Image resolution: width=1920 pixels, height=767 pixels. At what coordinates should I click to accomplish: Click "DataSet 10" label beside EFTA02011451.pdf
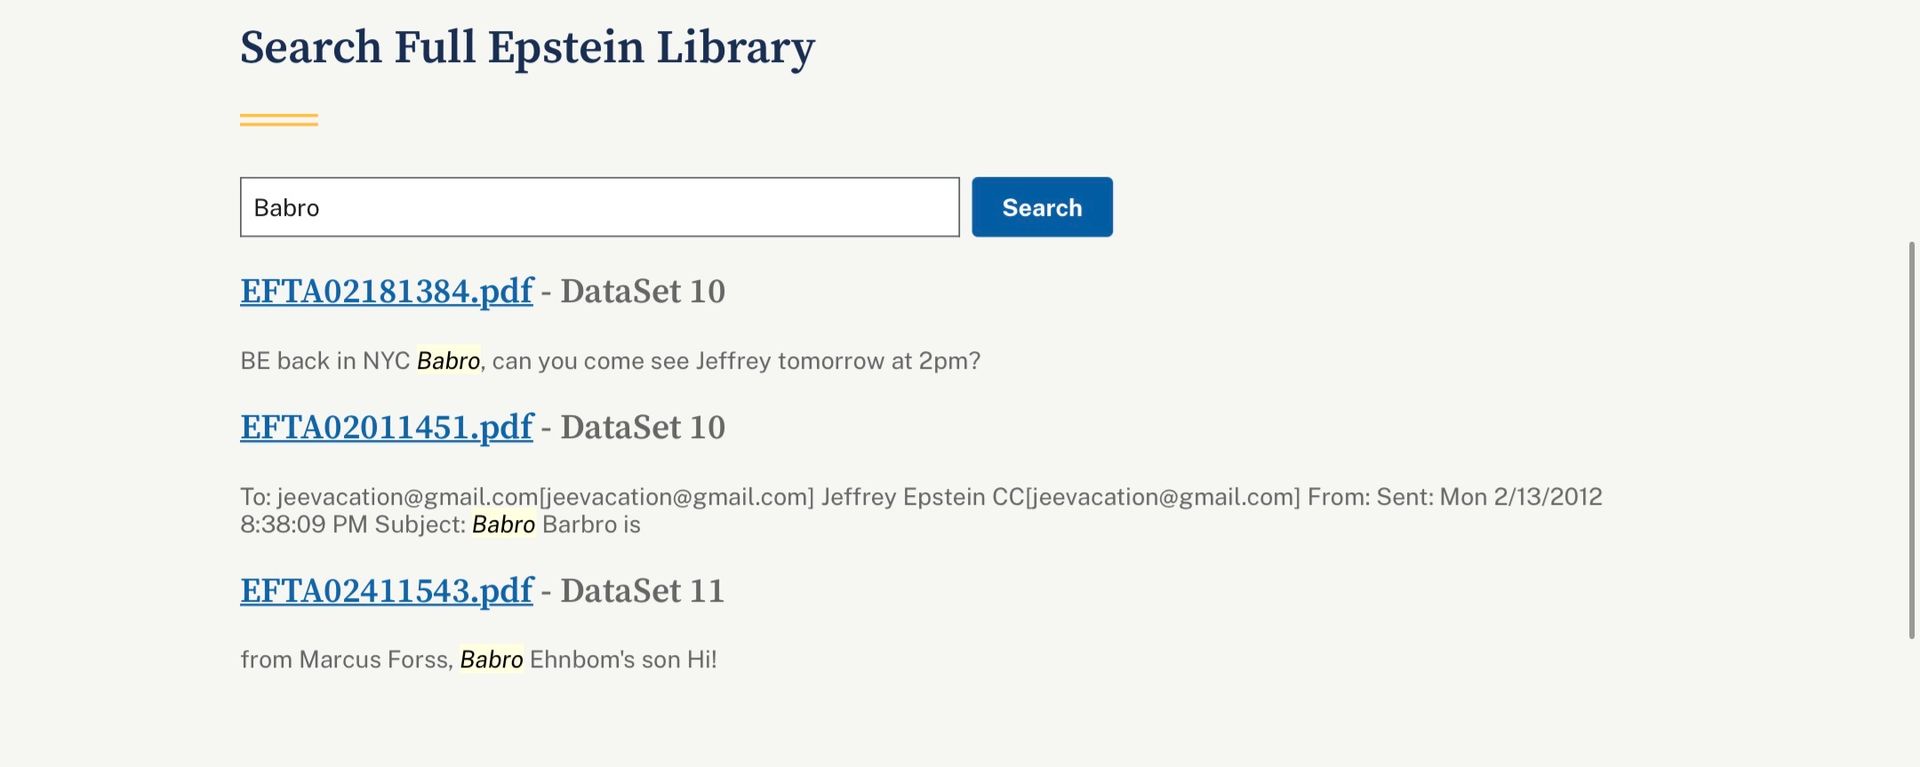pyautogui.click(x=642, y=427)
